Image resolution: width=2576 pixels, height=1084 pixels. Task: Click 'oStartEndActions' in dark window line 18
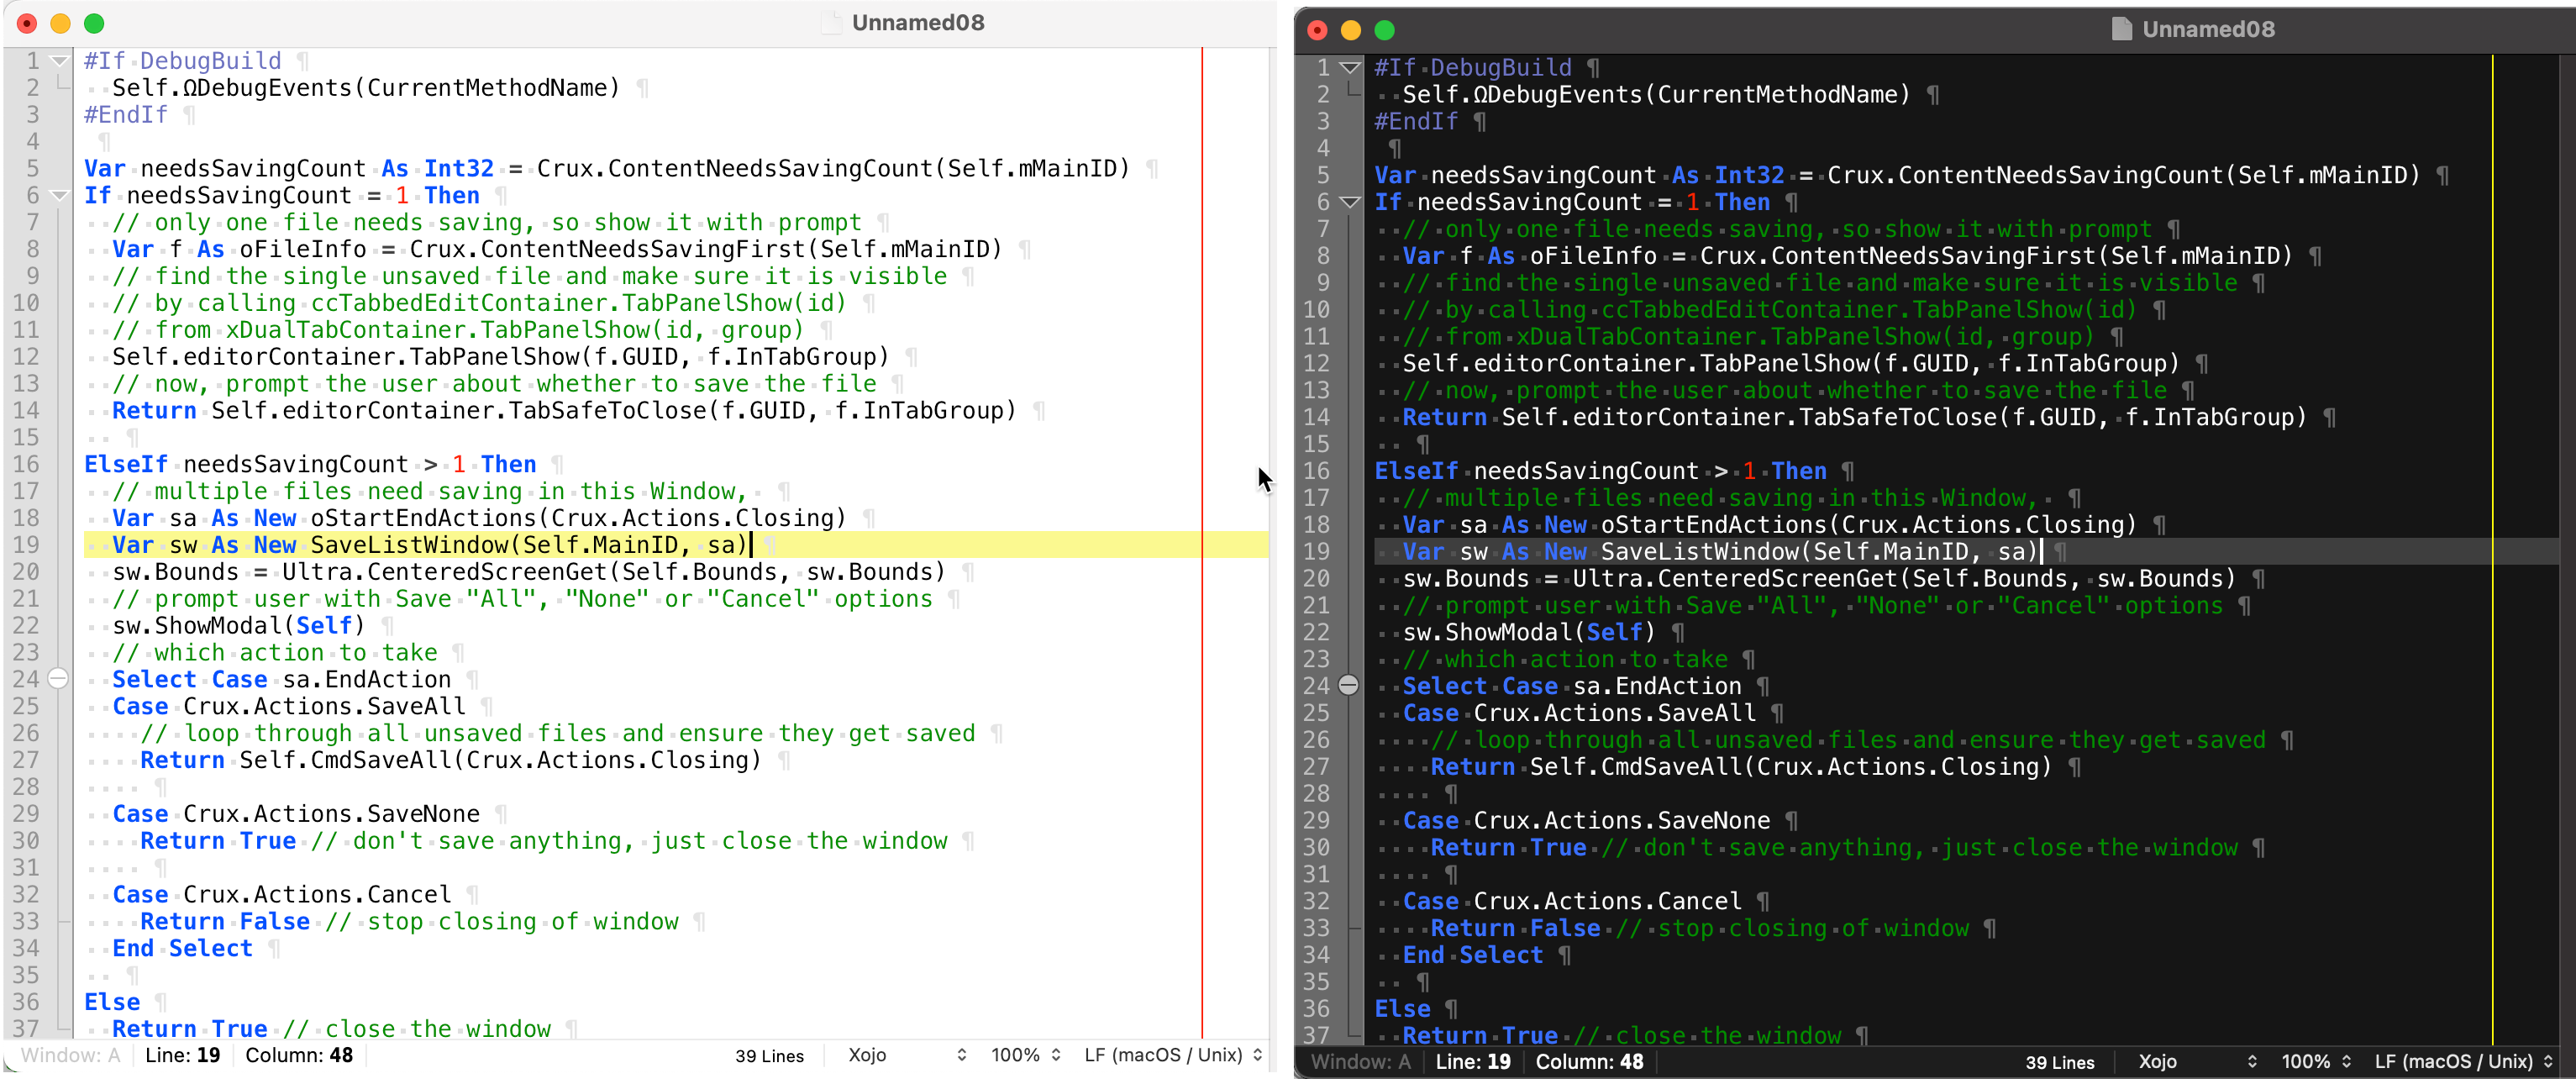tap(1714, 525)
